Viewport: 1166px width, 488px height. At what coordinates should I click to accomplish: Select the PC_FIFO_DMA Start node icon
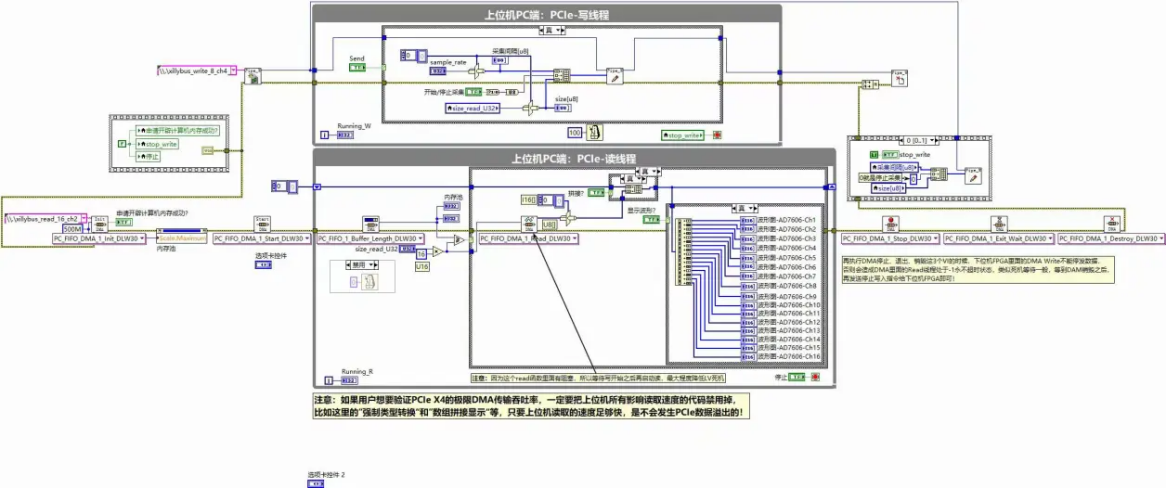tap(263, 223)
